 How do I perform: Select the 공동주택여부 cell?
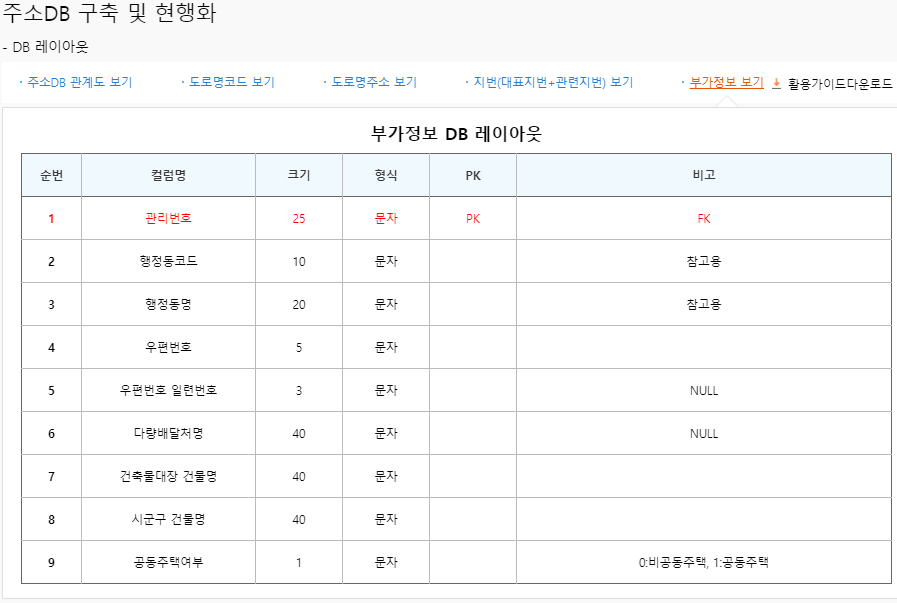click(x=168, y=562)
